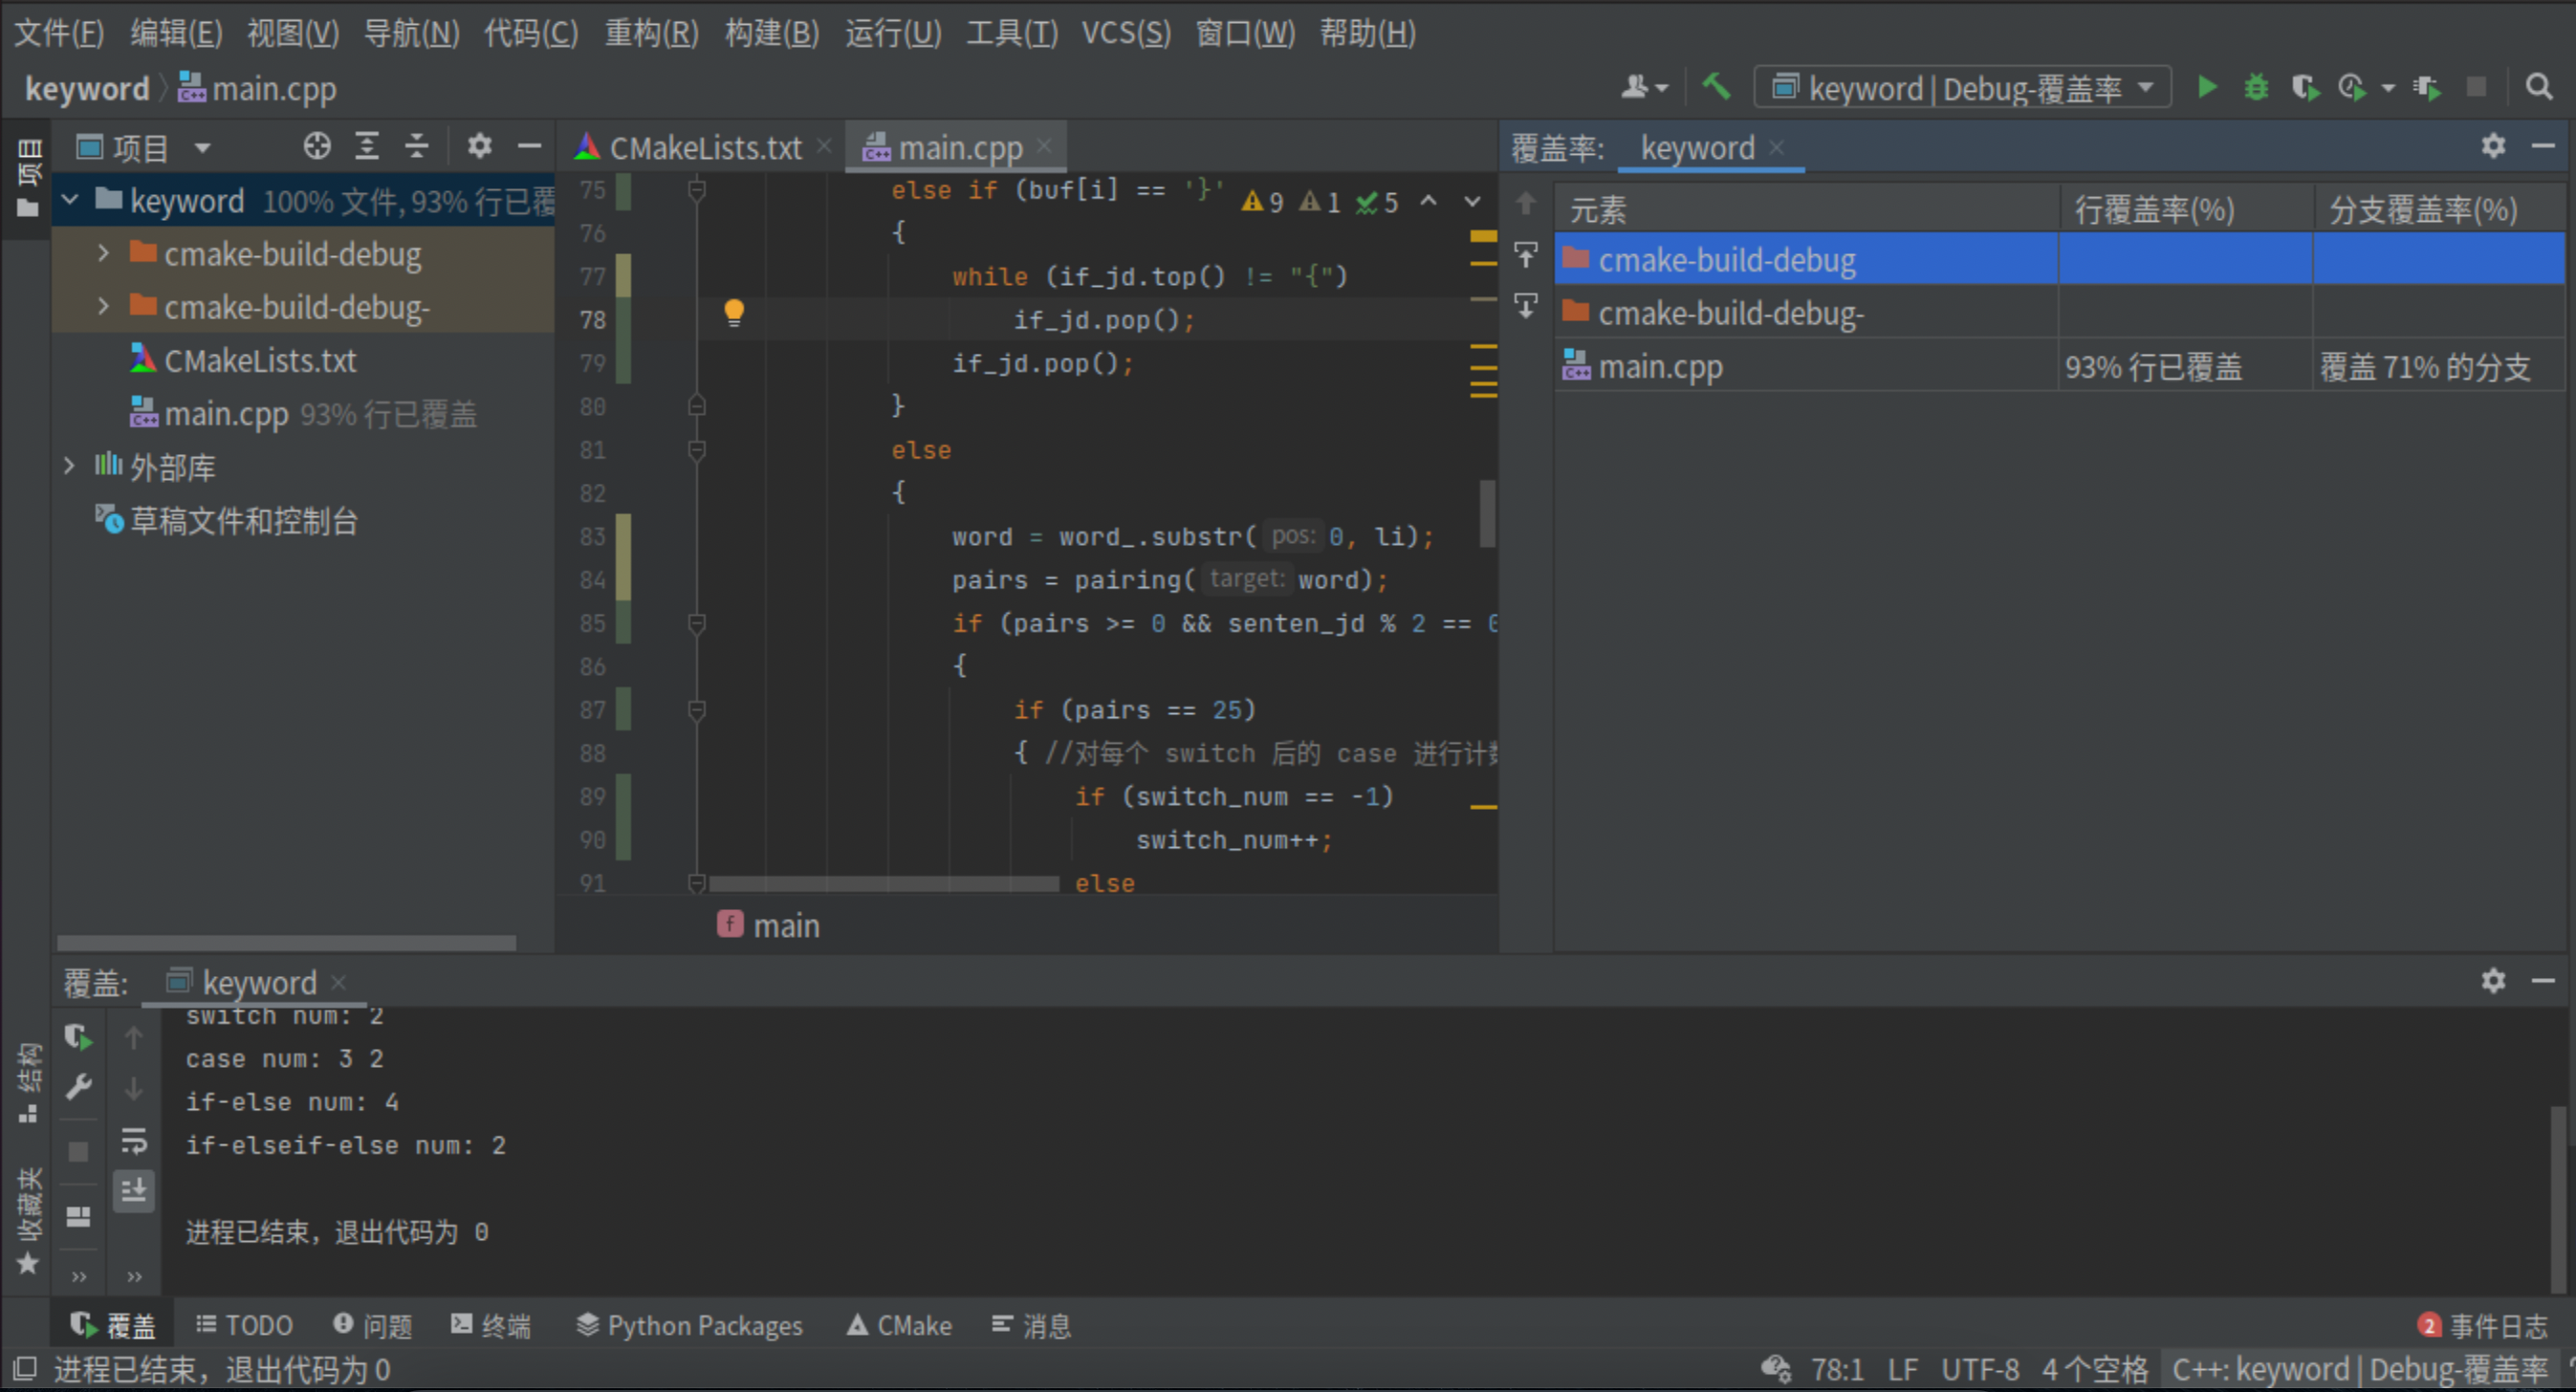2576x1392 pixels.
Task: Open coverage panel settings gear
Action: (x=2493, y=147)
